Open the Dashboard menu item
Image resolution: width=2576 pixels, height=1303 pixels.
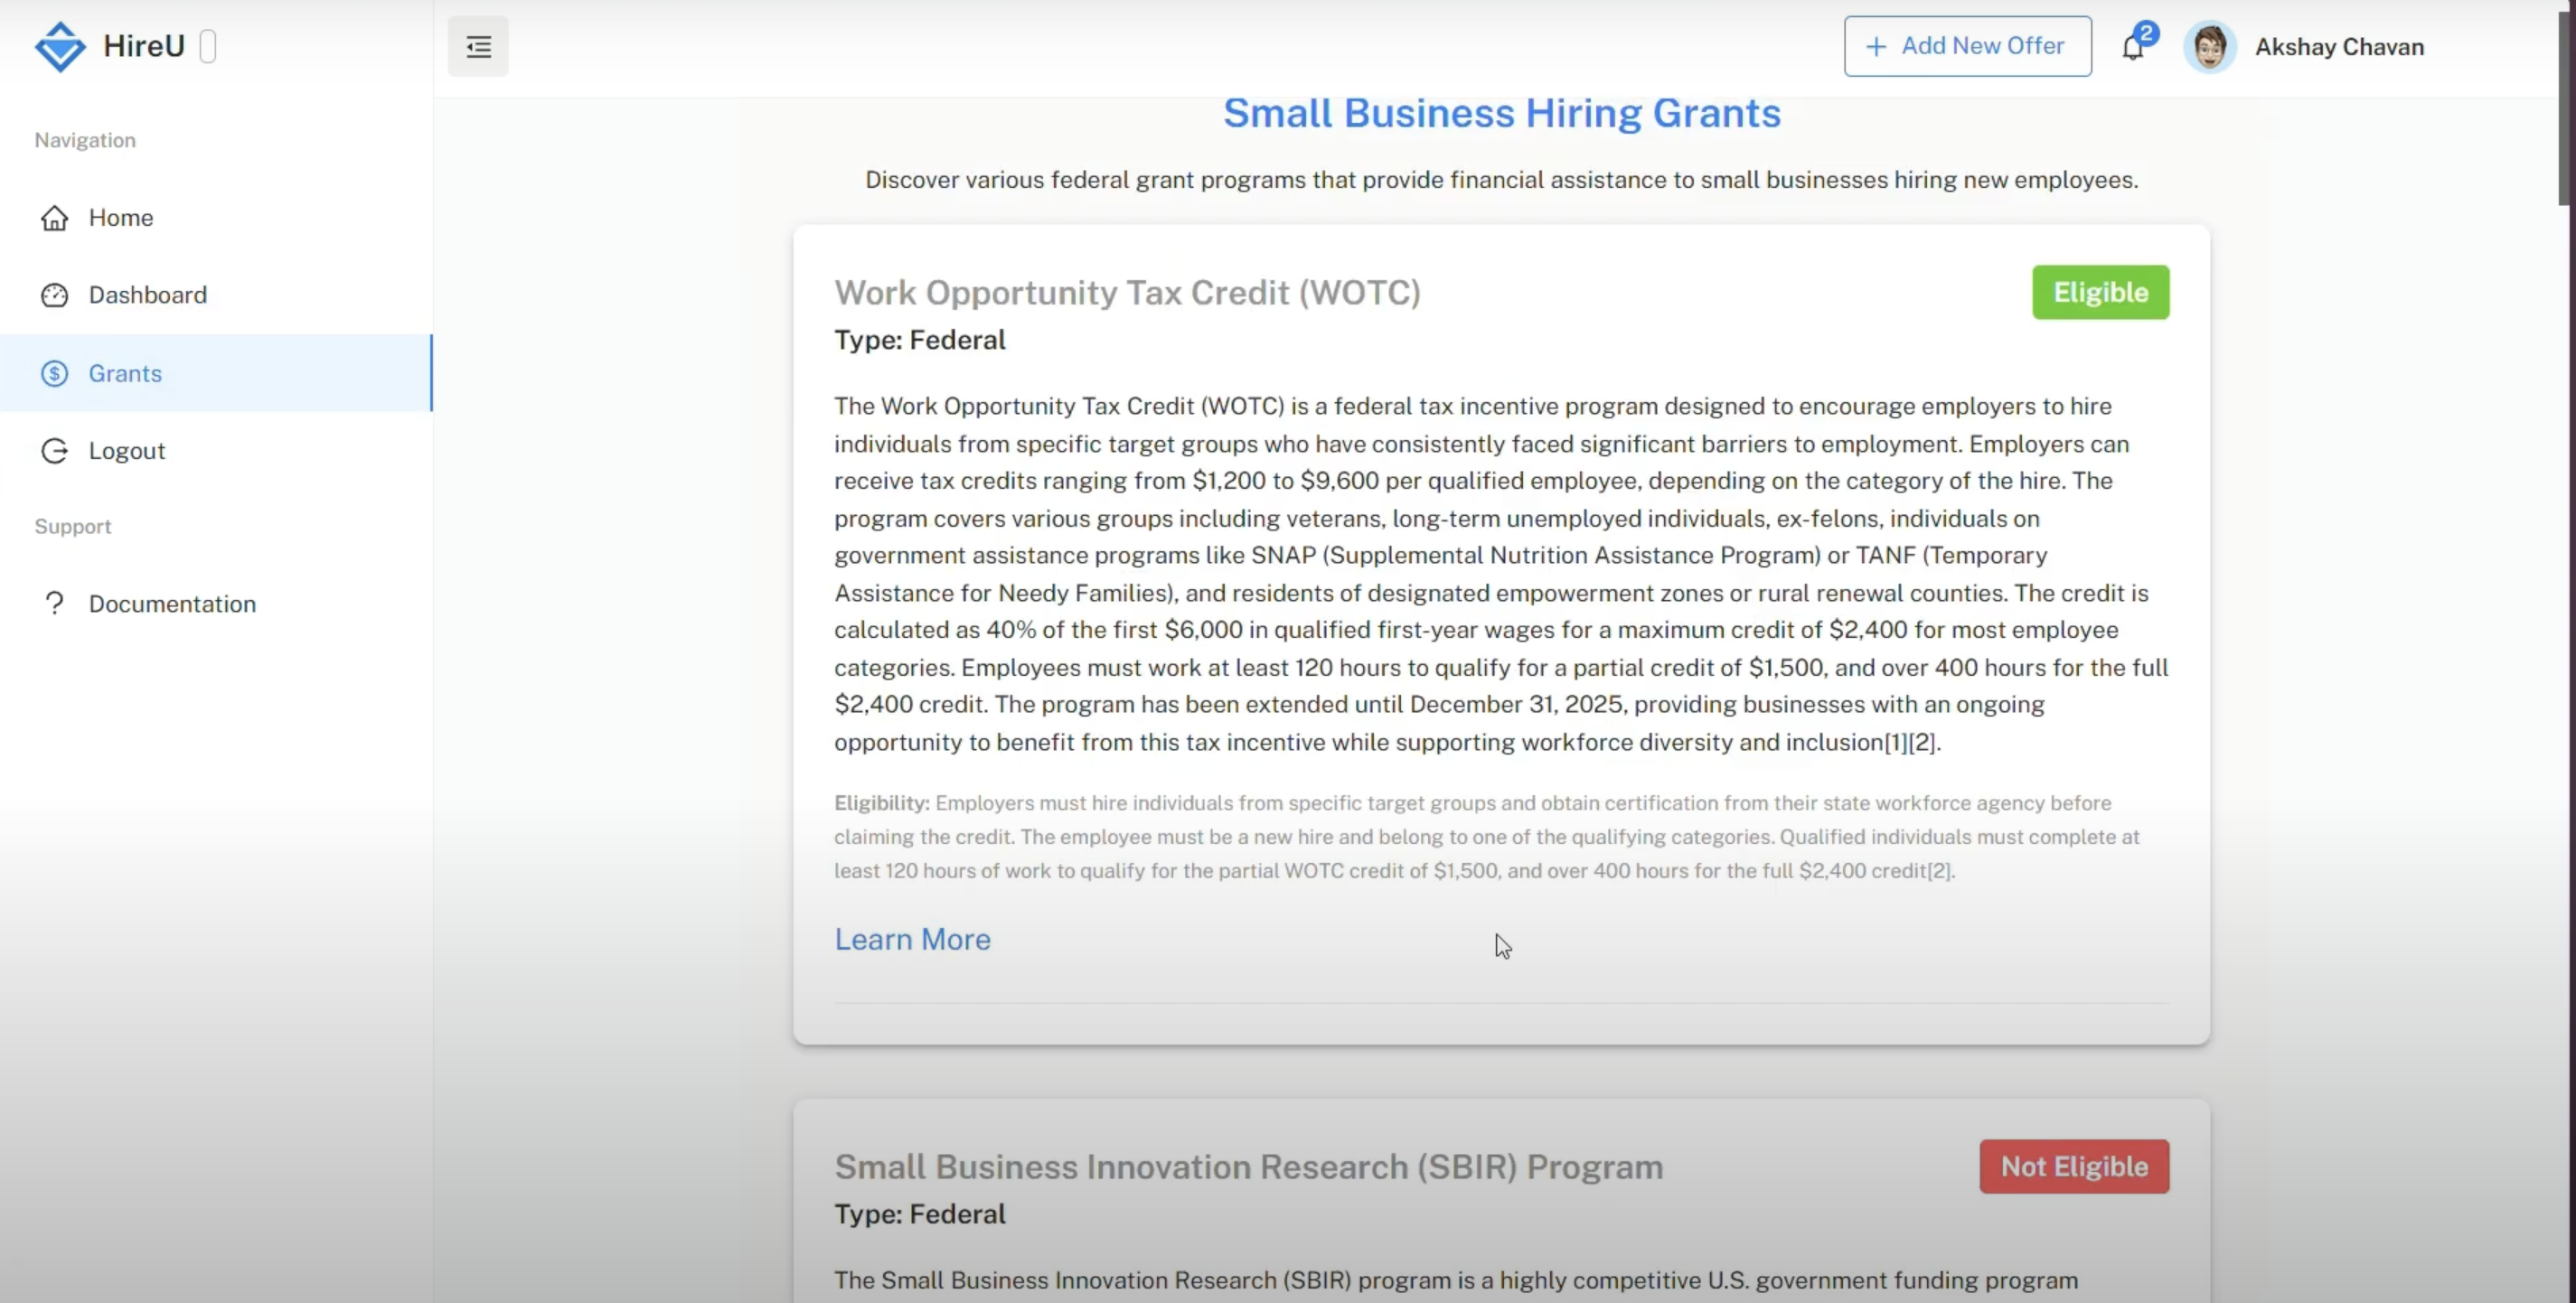tap(148, 295)
